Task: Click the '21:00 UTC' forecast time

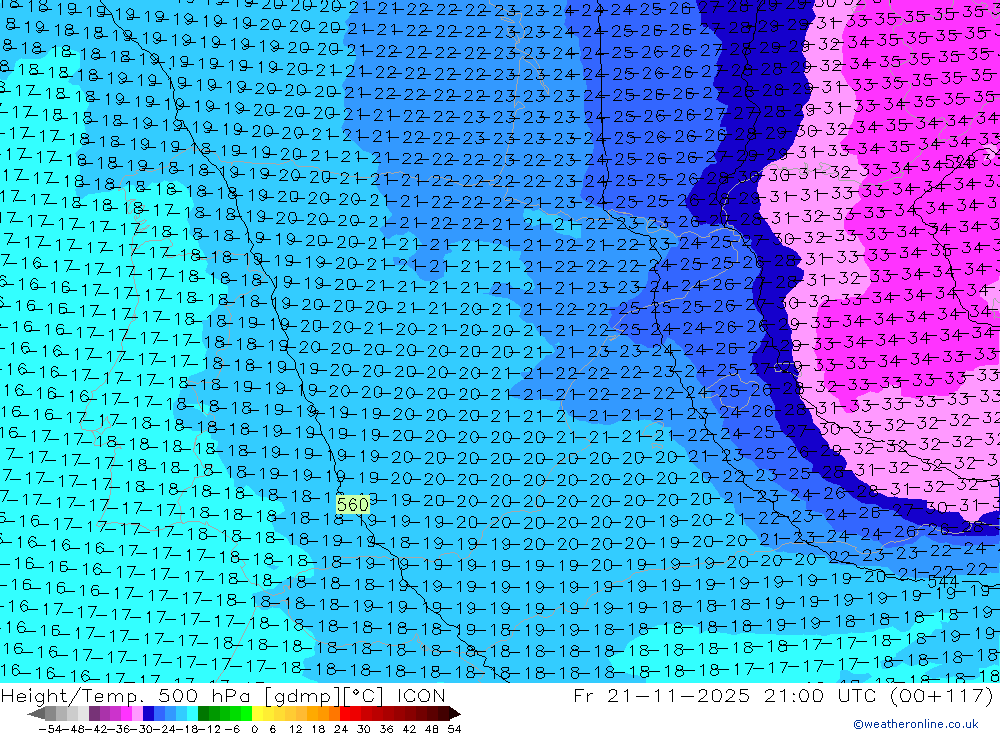Action: 822,695
